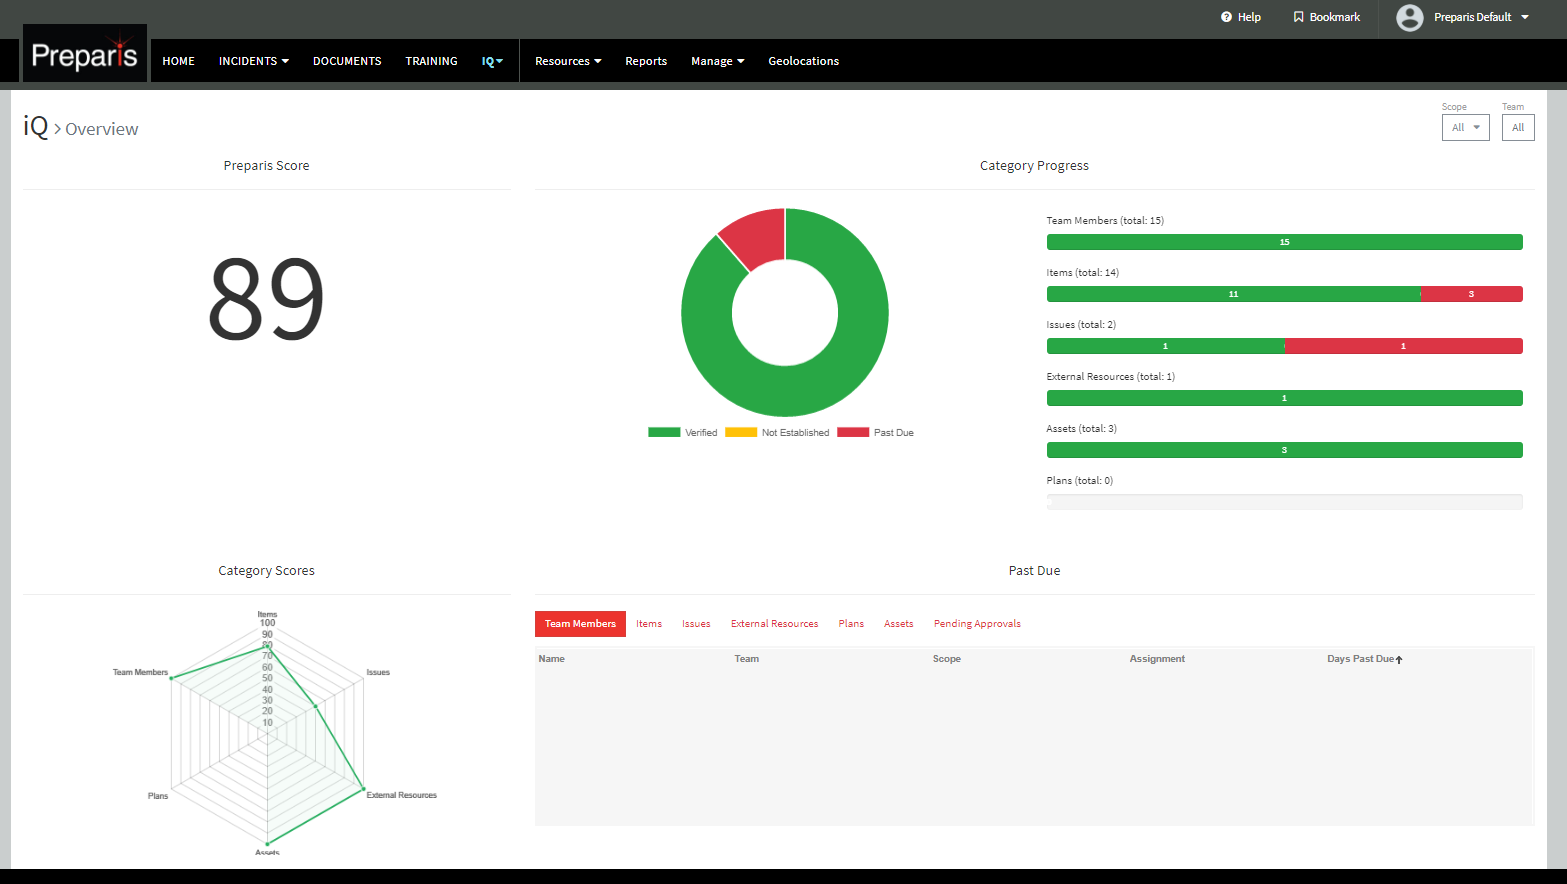Click the Scope column header in table
This screenshot has width=1567, height=884.
[946, 659]
